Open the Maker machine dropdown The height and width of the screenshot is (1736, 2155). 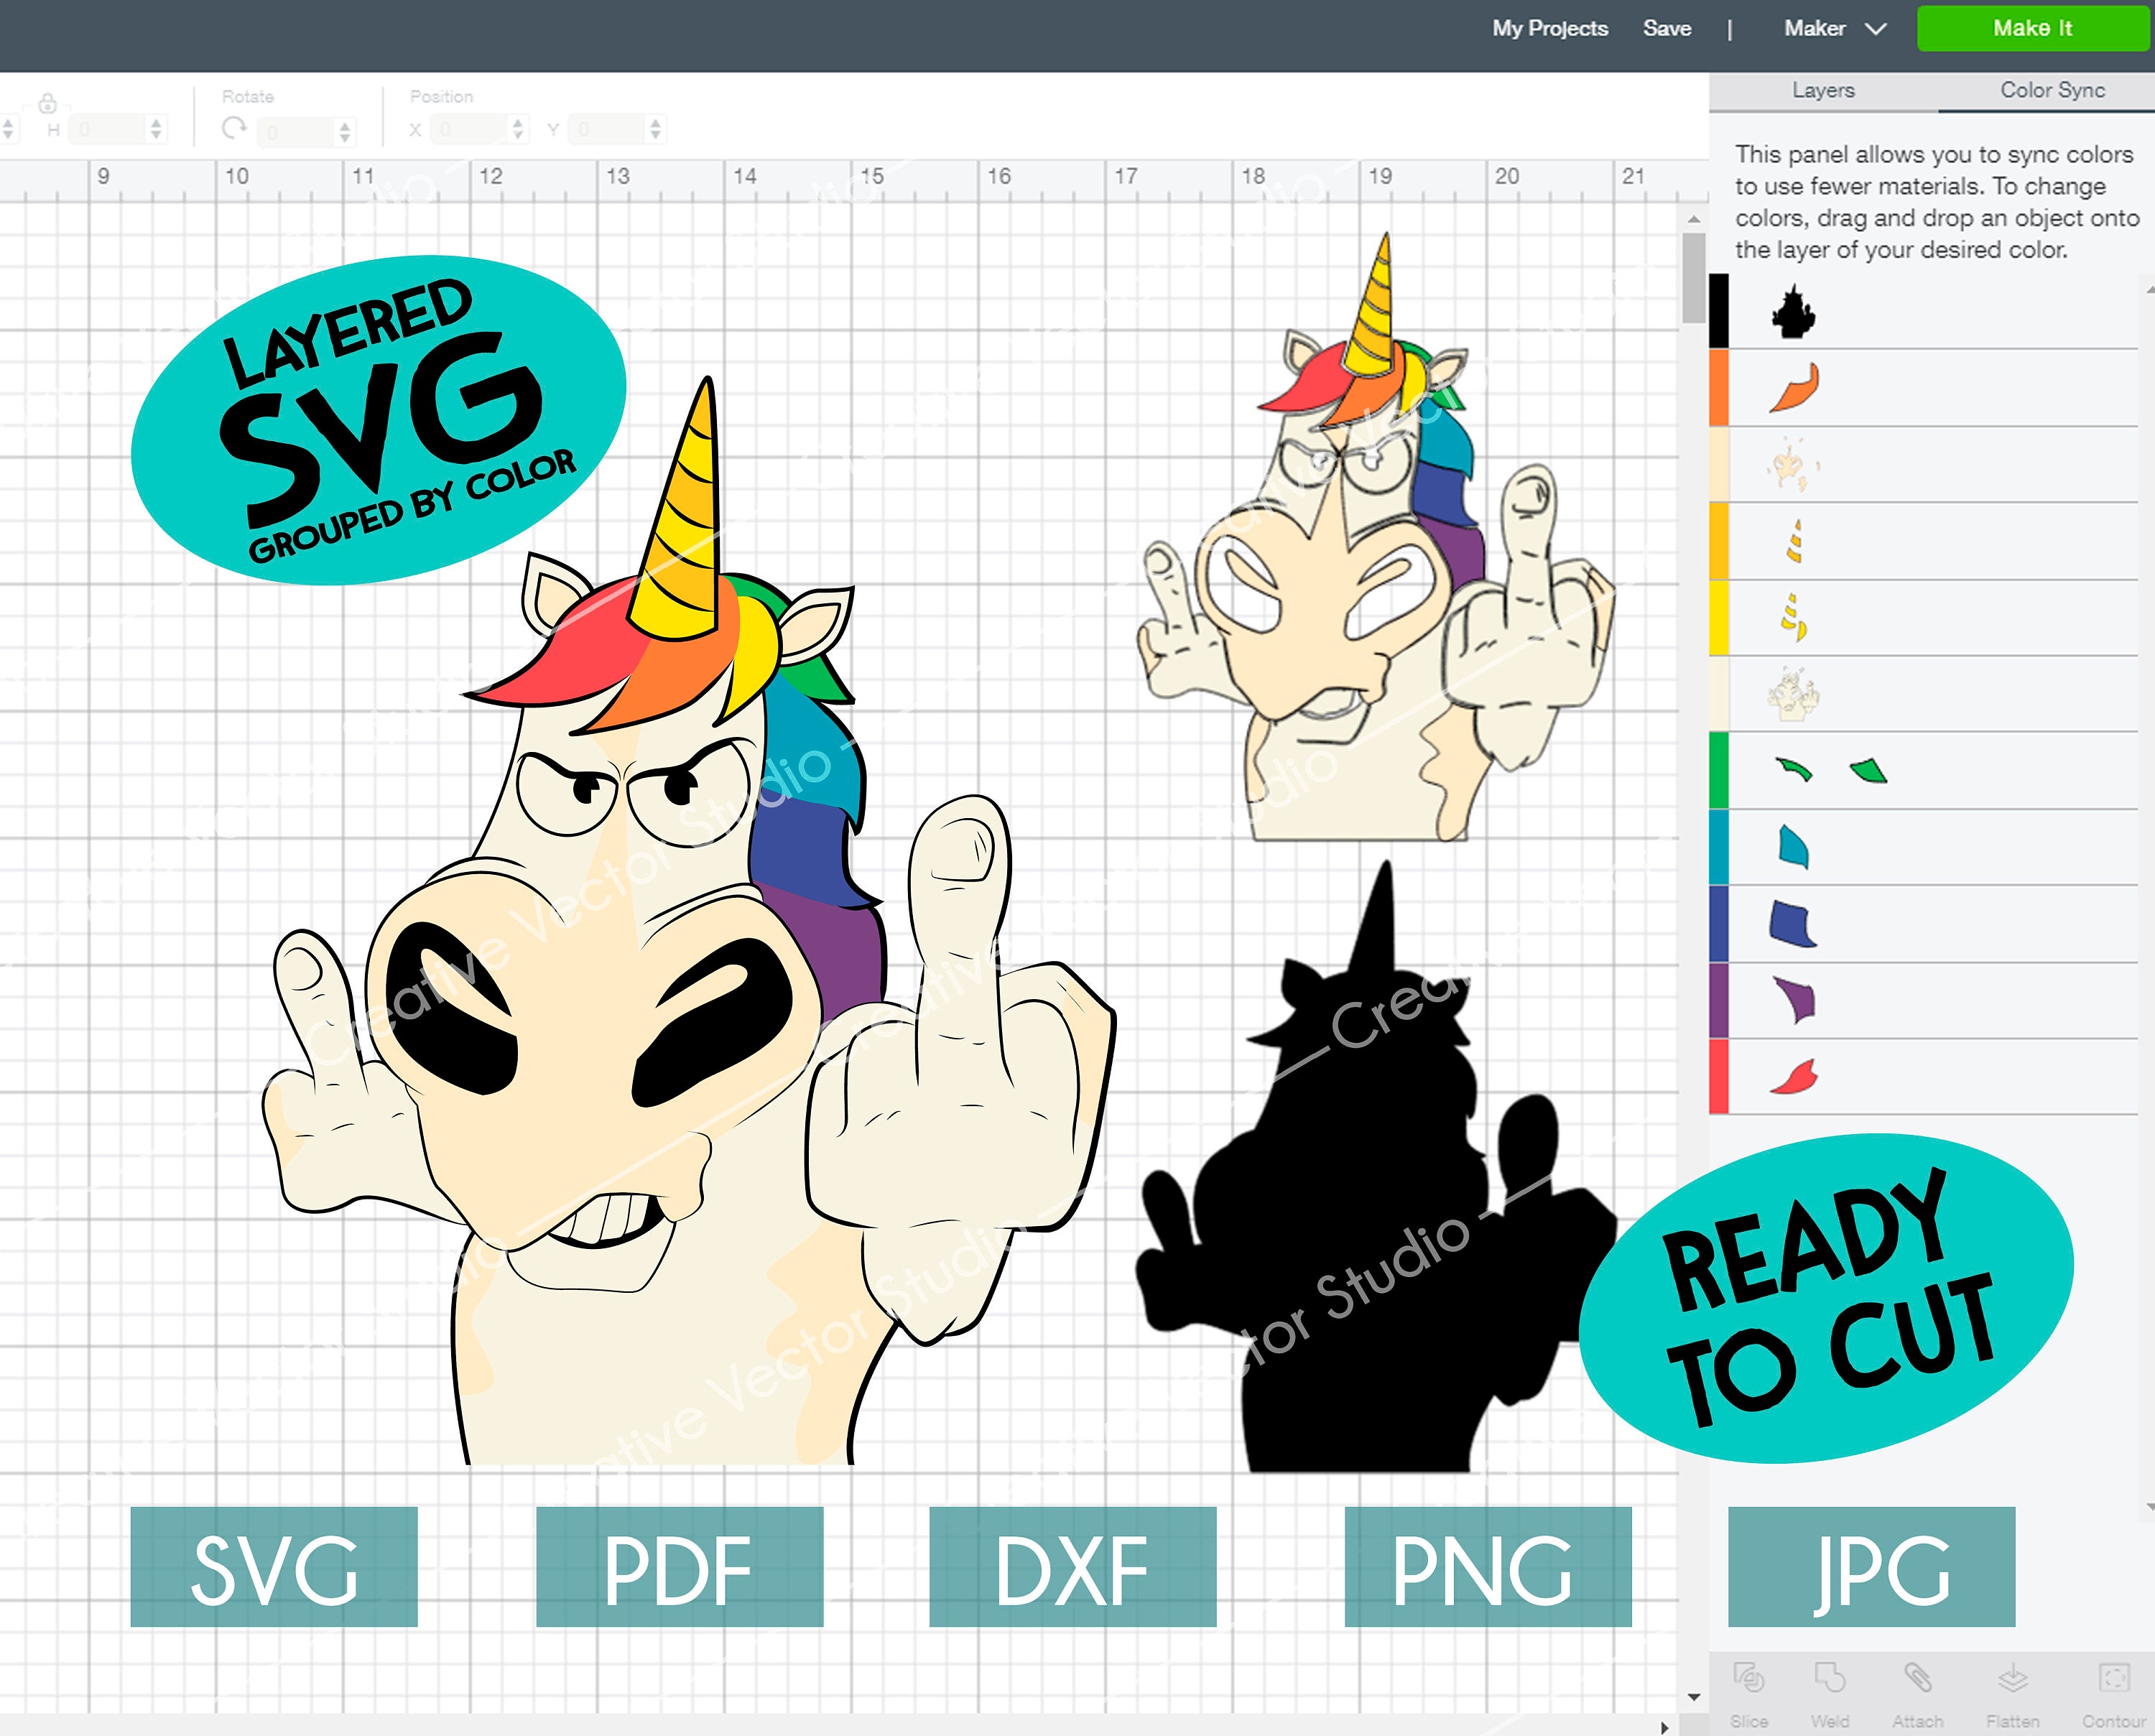point(1835,28)
